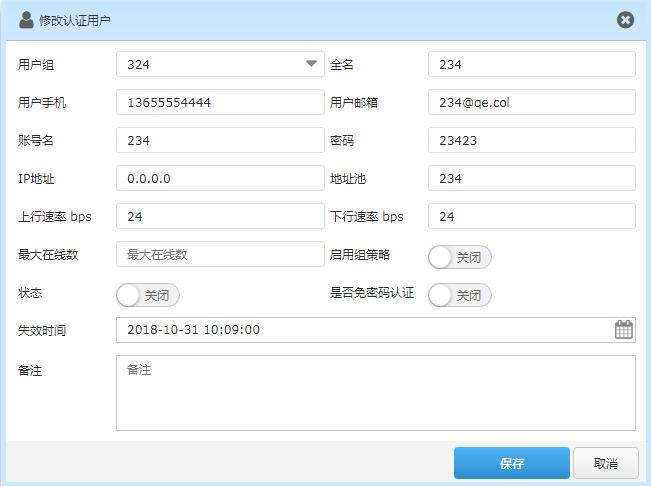
Task: Focus the 最大在线数 input field
Action: 220,254
